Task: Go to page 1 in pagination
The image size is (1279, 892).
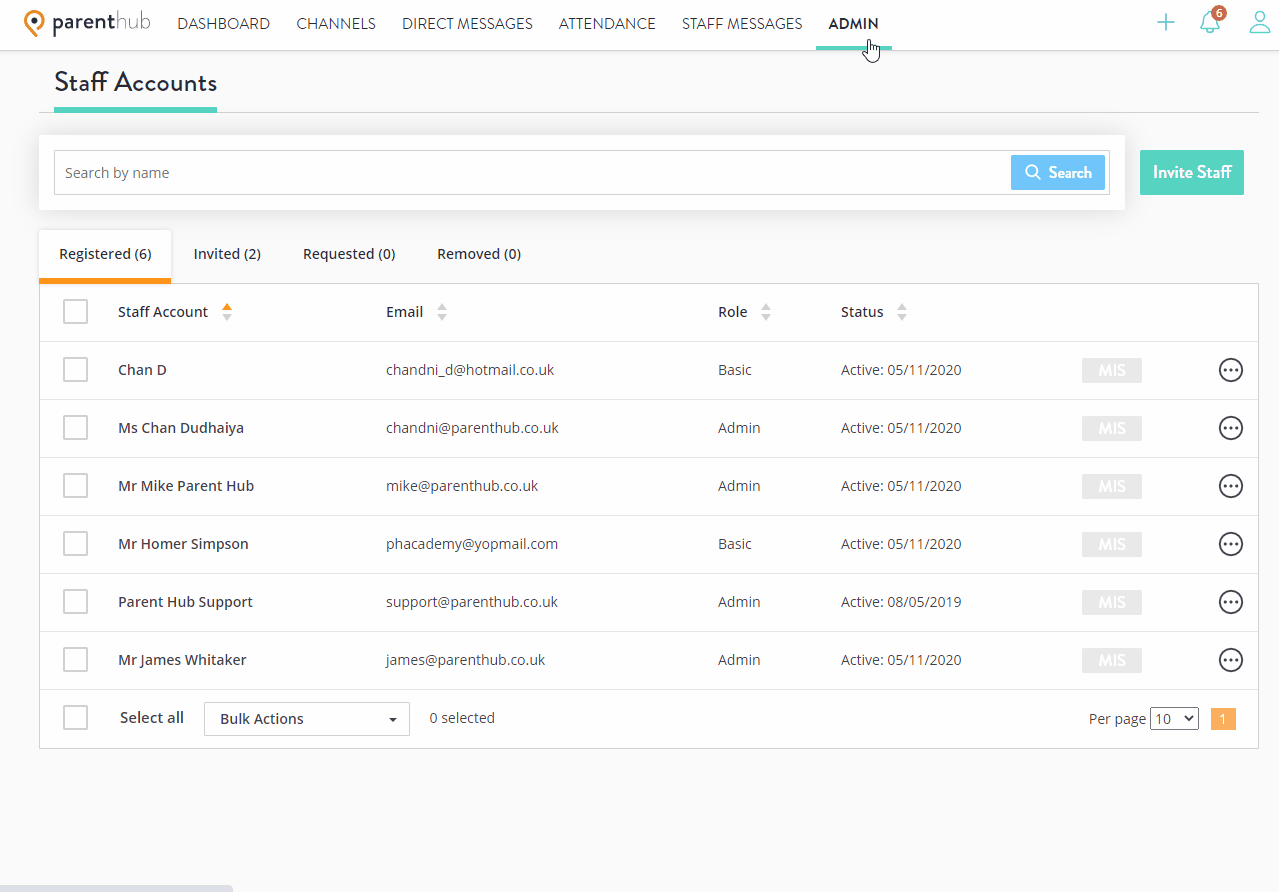Action: pos(1223,719)
